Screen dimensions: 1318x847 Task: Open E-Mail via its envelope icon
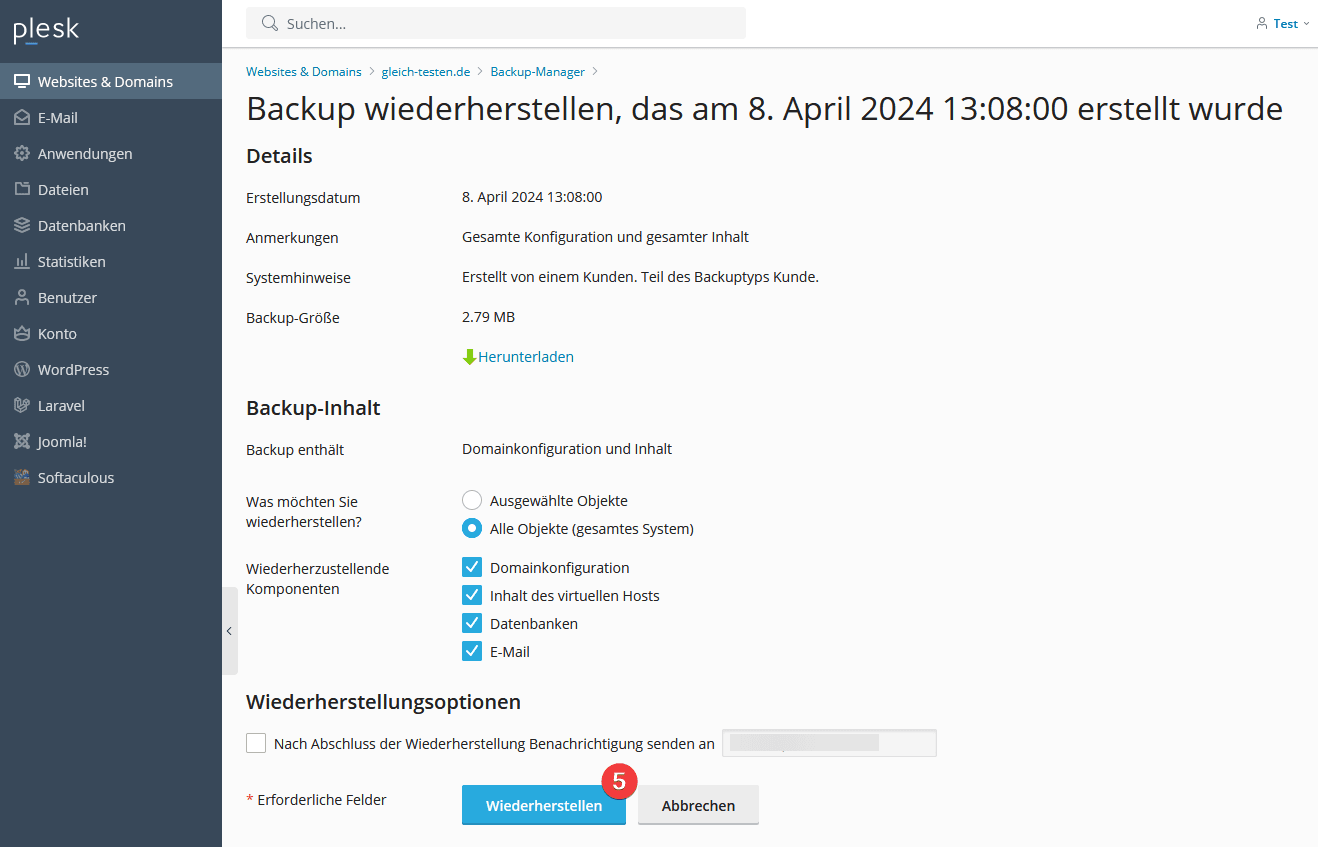[22, 118]
